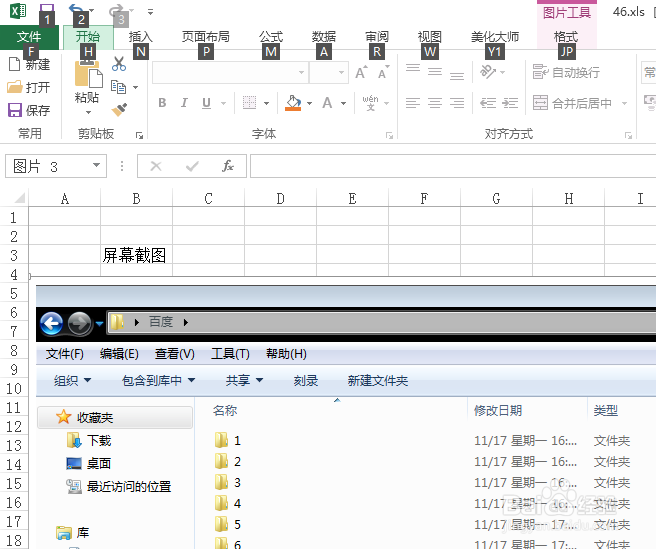Apply the fill color bucket

pos(293,103)
